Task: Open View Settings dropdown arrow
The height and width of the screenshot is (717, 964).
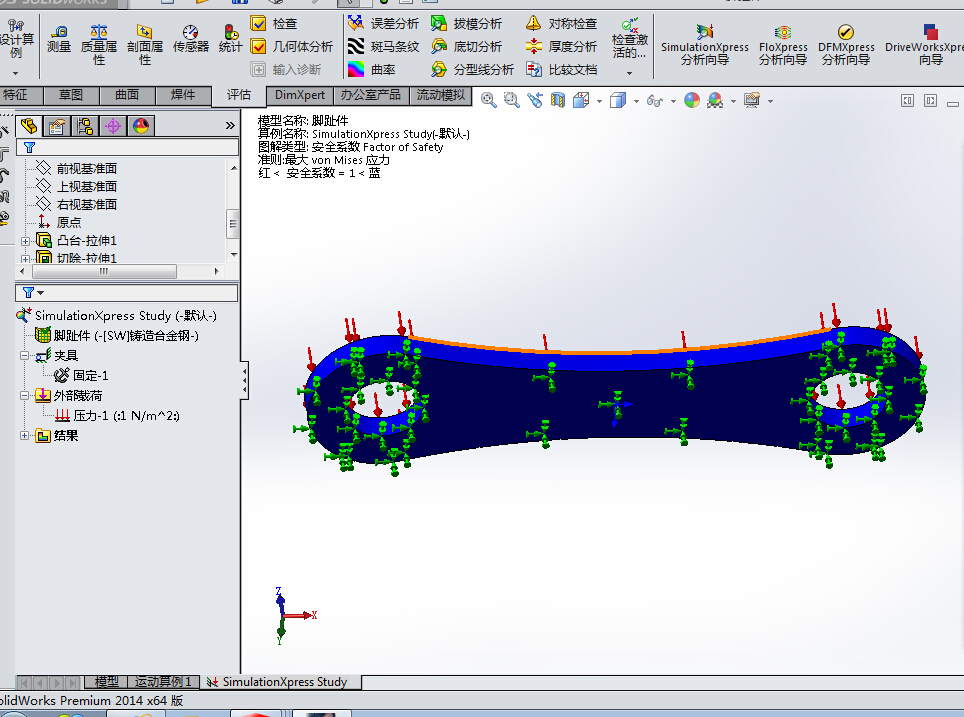Action: click(x=770, y=101)
